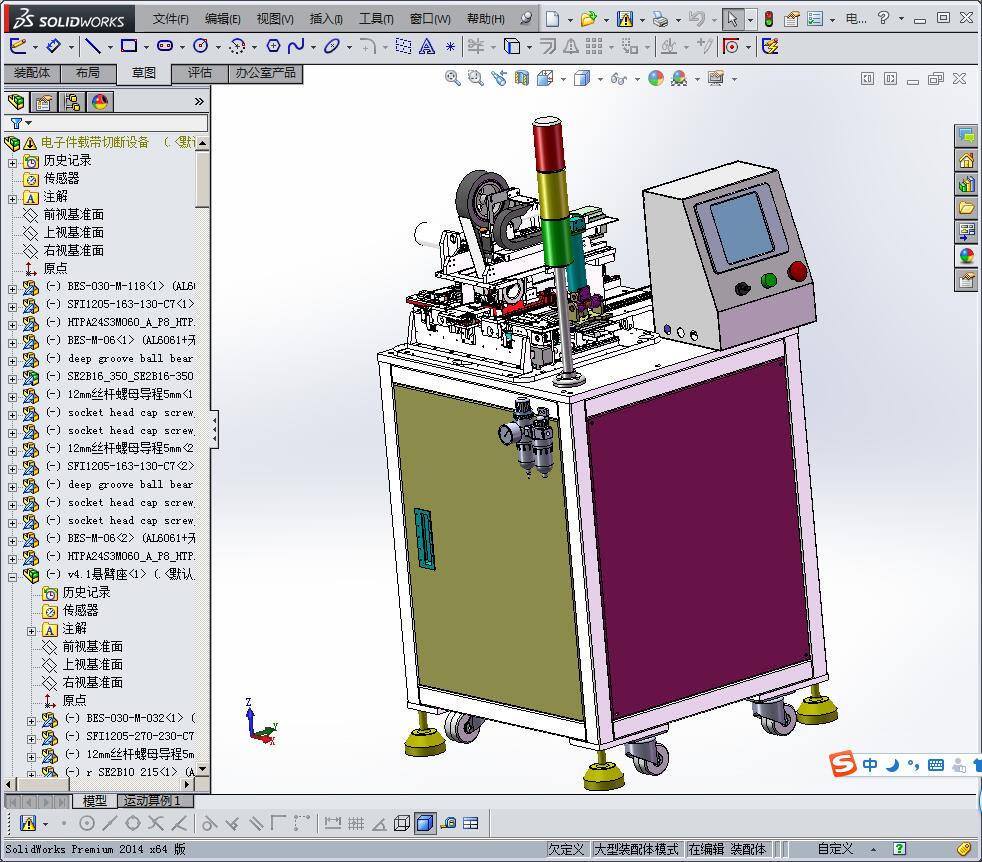Click the Smart Dimension tool

tap(54, 46)
